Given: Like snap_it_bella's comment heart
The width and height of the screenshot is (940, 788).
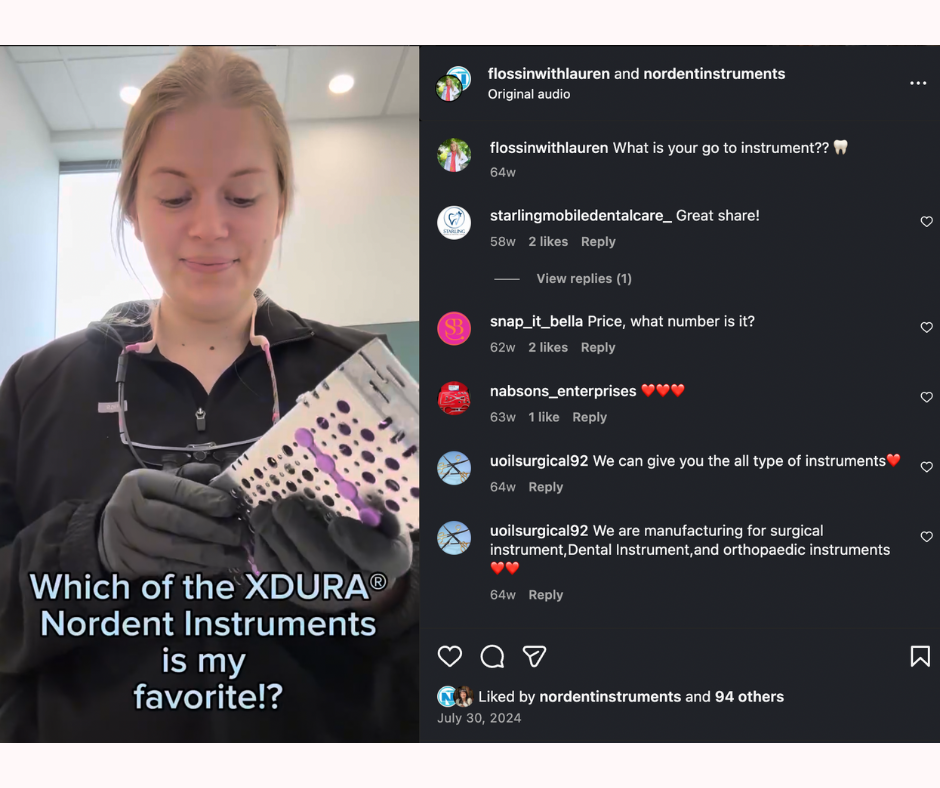Looking at the screenshot, I should pyautogui.click(x=926, y=327).
